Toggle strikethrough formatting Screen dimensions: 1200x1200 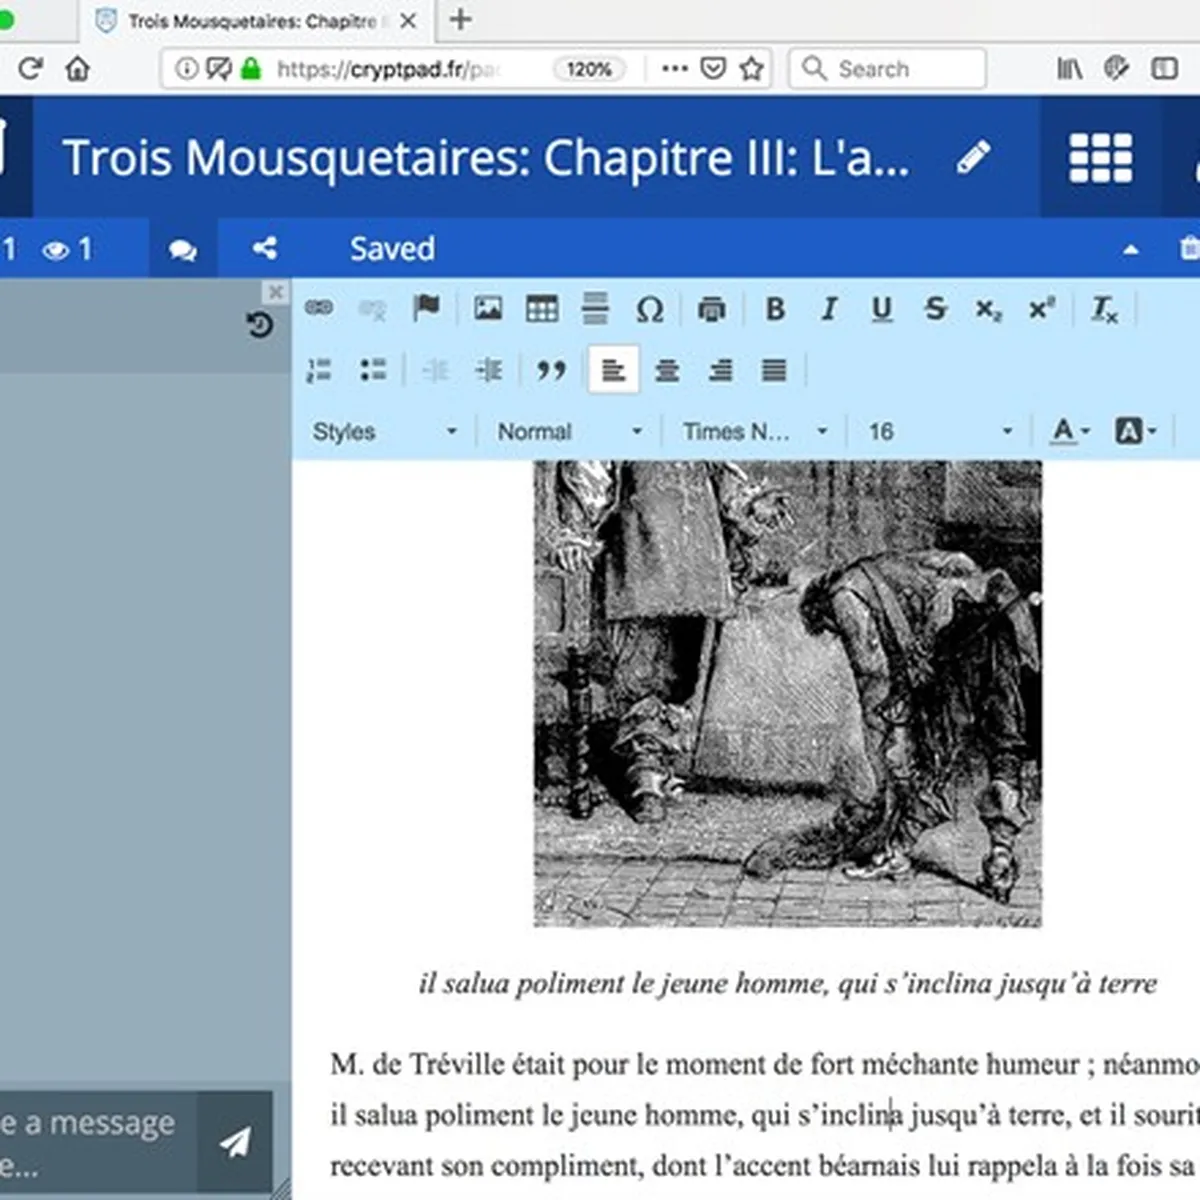(935, 309)
